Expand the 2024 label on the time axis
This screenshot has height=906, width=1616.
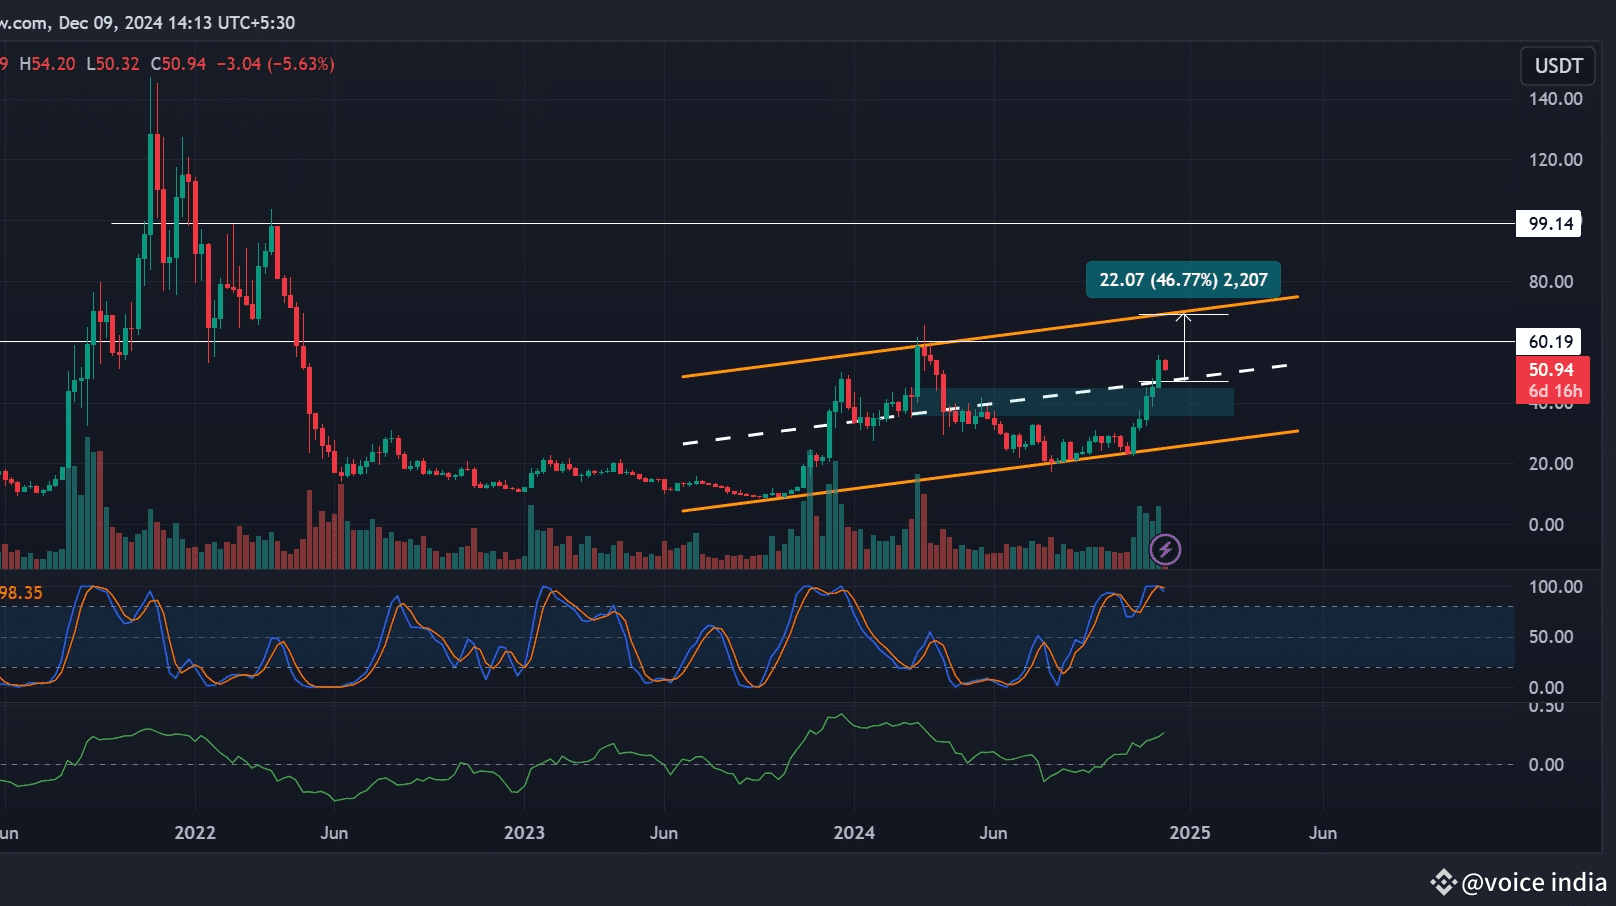[855, 832]
